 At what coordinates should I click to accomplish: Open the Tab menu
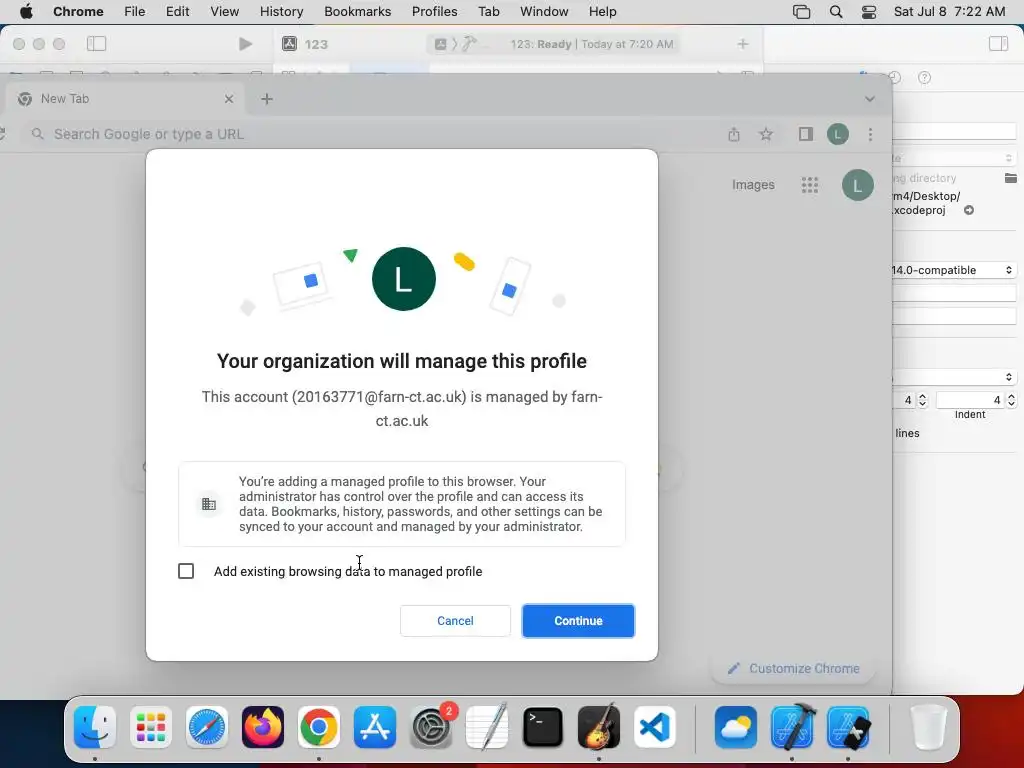(488, 11)
